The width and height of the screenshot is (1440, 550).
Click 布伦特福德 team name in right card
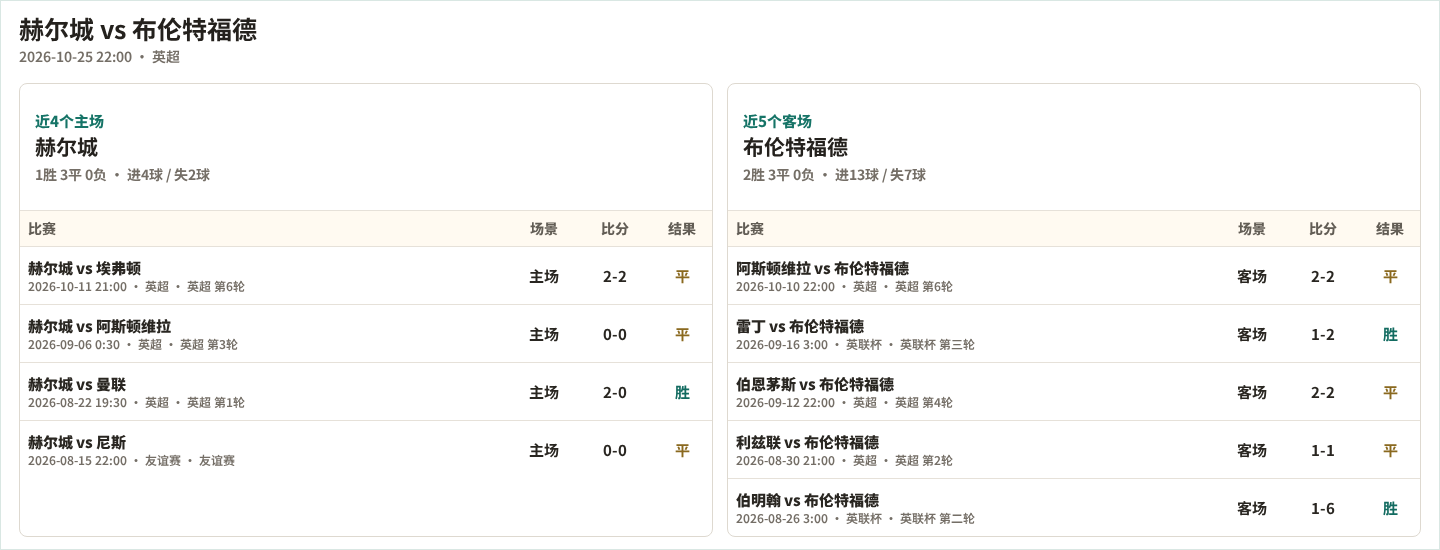pyautogui.click(x=795, y=147)
